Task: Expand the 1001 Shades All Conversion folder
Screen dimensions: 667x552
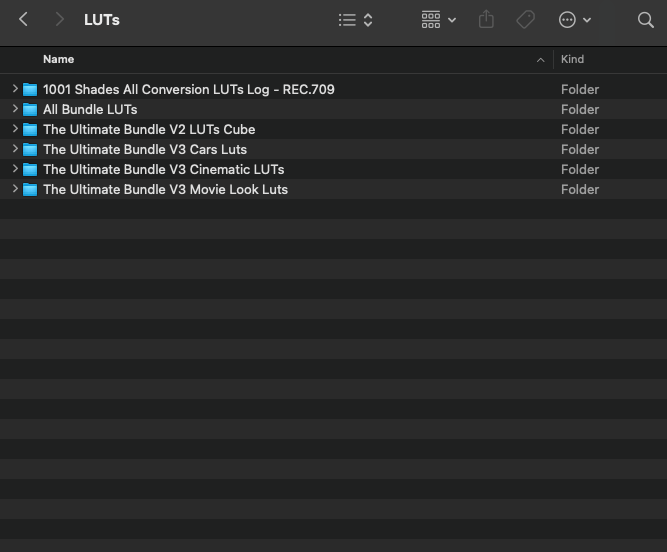Action: [x=15, y=90]
